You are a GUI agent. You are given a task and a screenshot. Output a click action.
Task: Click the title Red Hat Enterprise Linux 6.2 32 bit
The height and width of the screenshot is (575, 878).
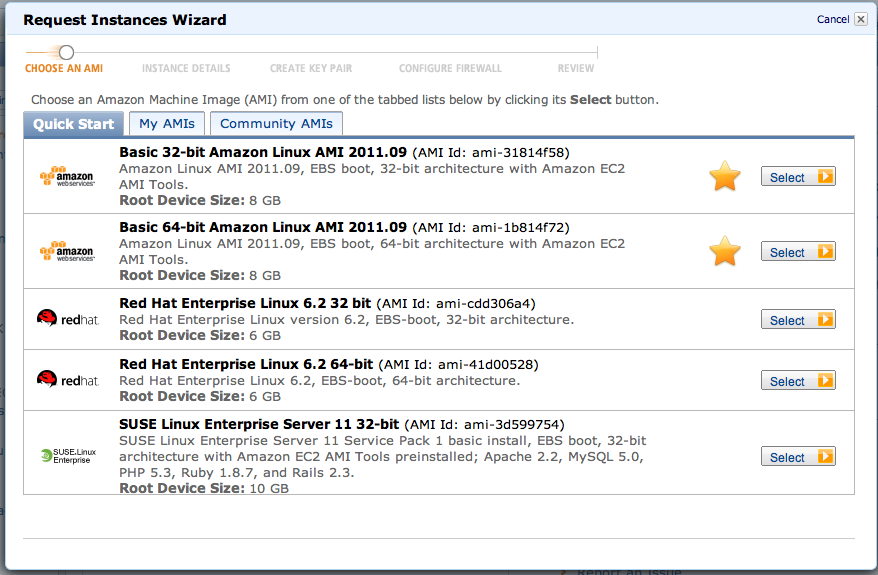(x=245, y=303)
